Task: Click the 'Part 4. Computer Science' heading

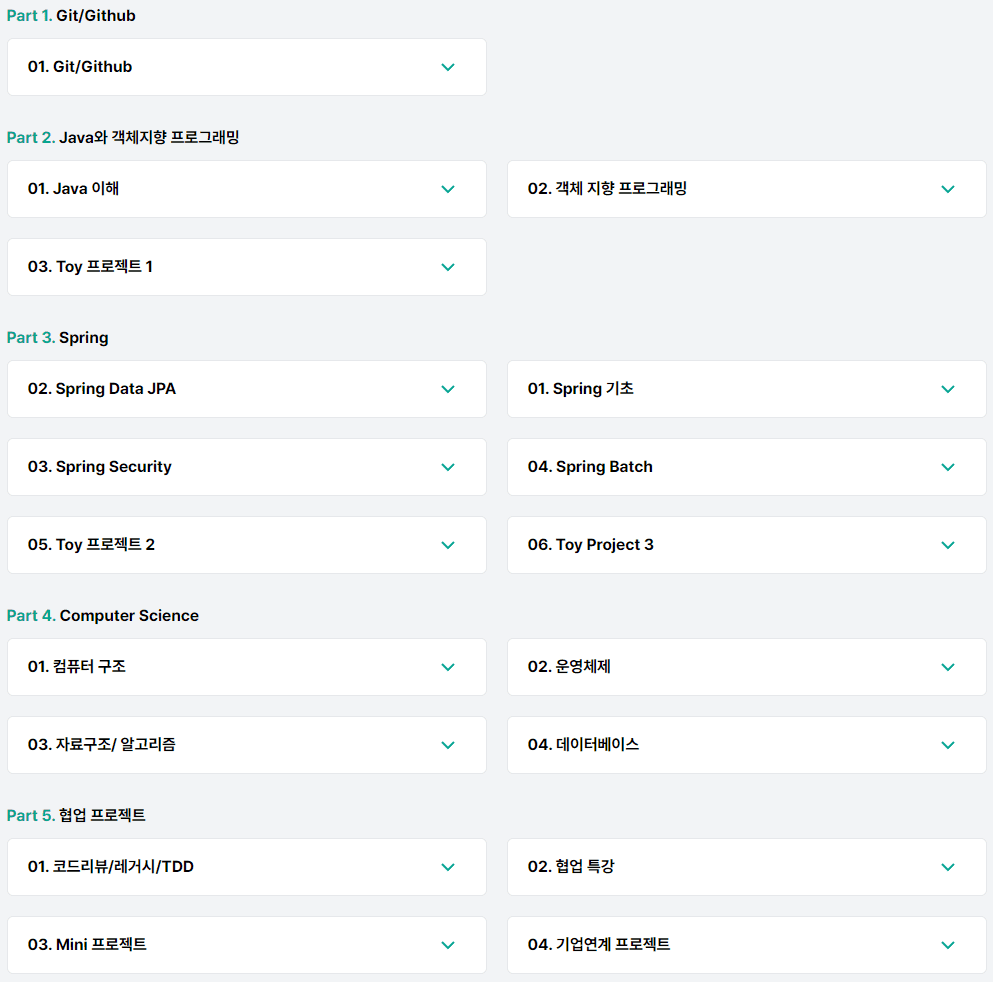Action: (103, 615)
